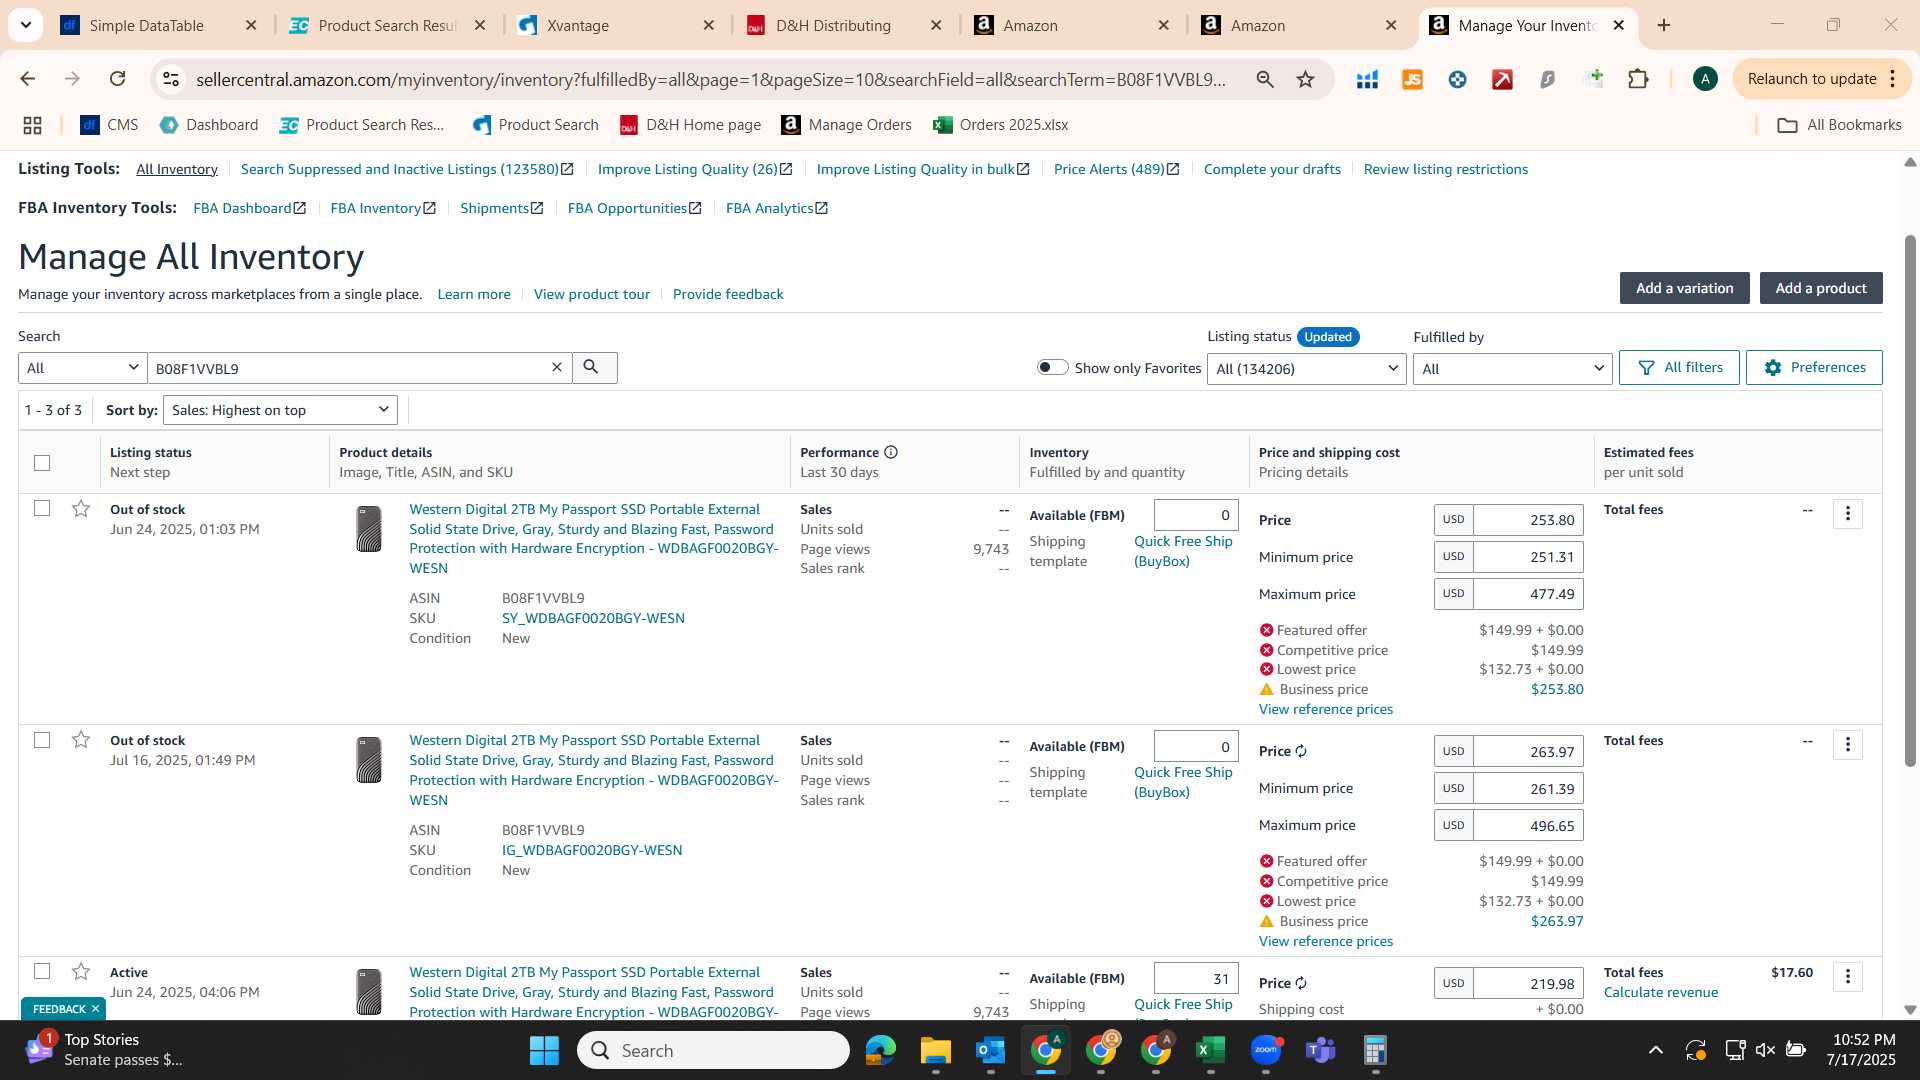Open Microsoft Teams from the taskbar
This screenshot has width=1920, height=1080.
point(1321,1050)
